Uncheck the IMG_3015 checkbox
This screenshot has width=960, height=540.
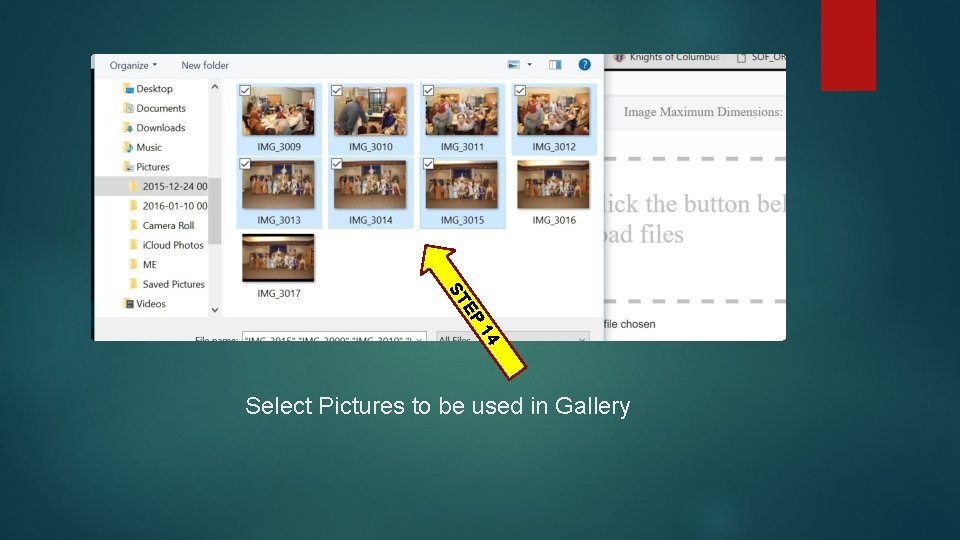[x=429, y=164]
